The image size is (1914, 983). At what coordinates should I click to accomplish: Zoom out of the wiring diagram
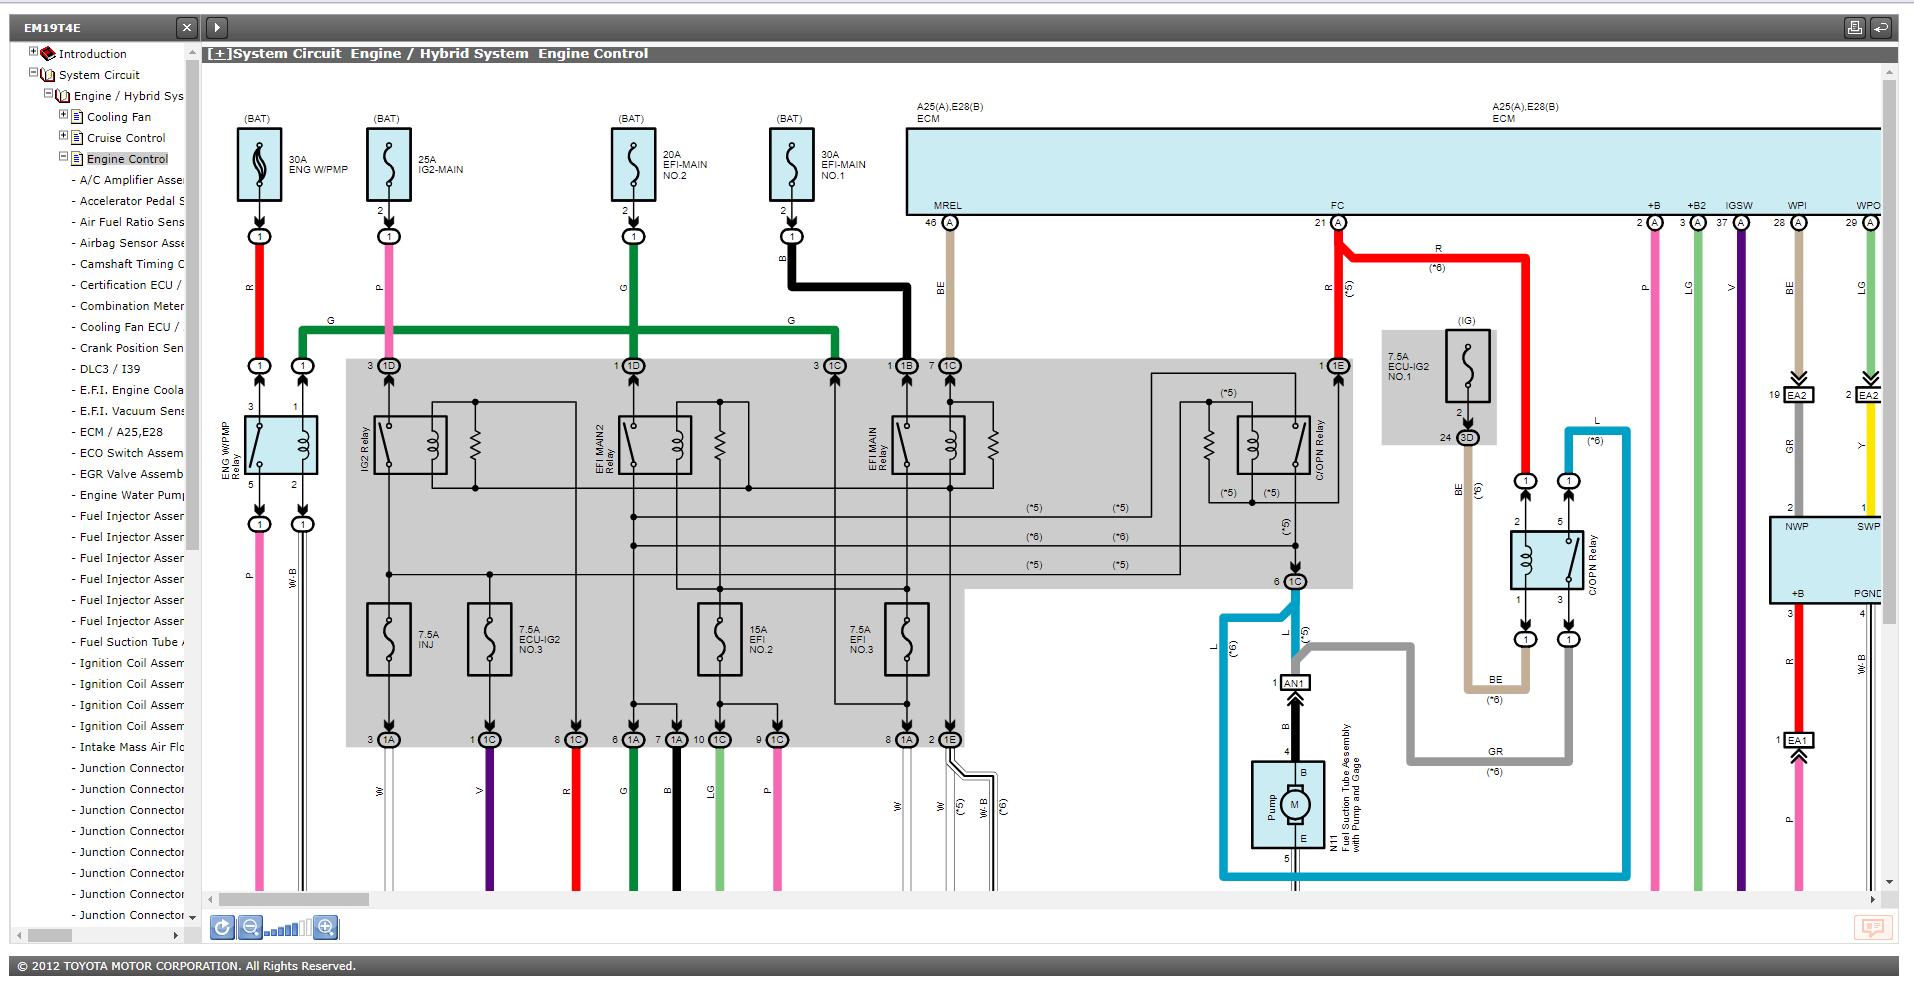[251, 927]
